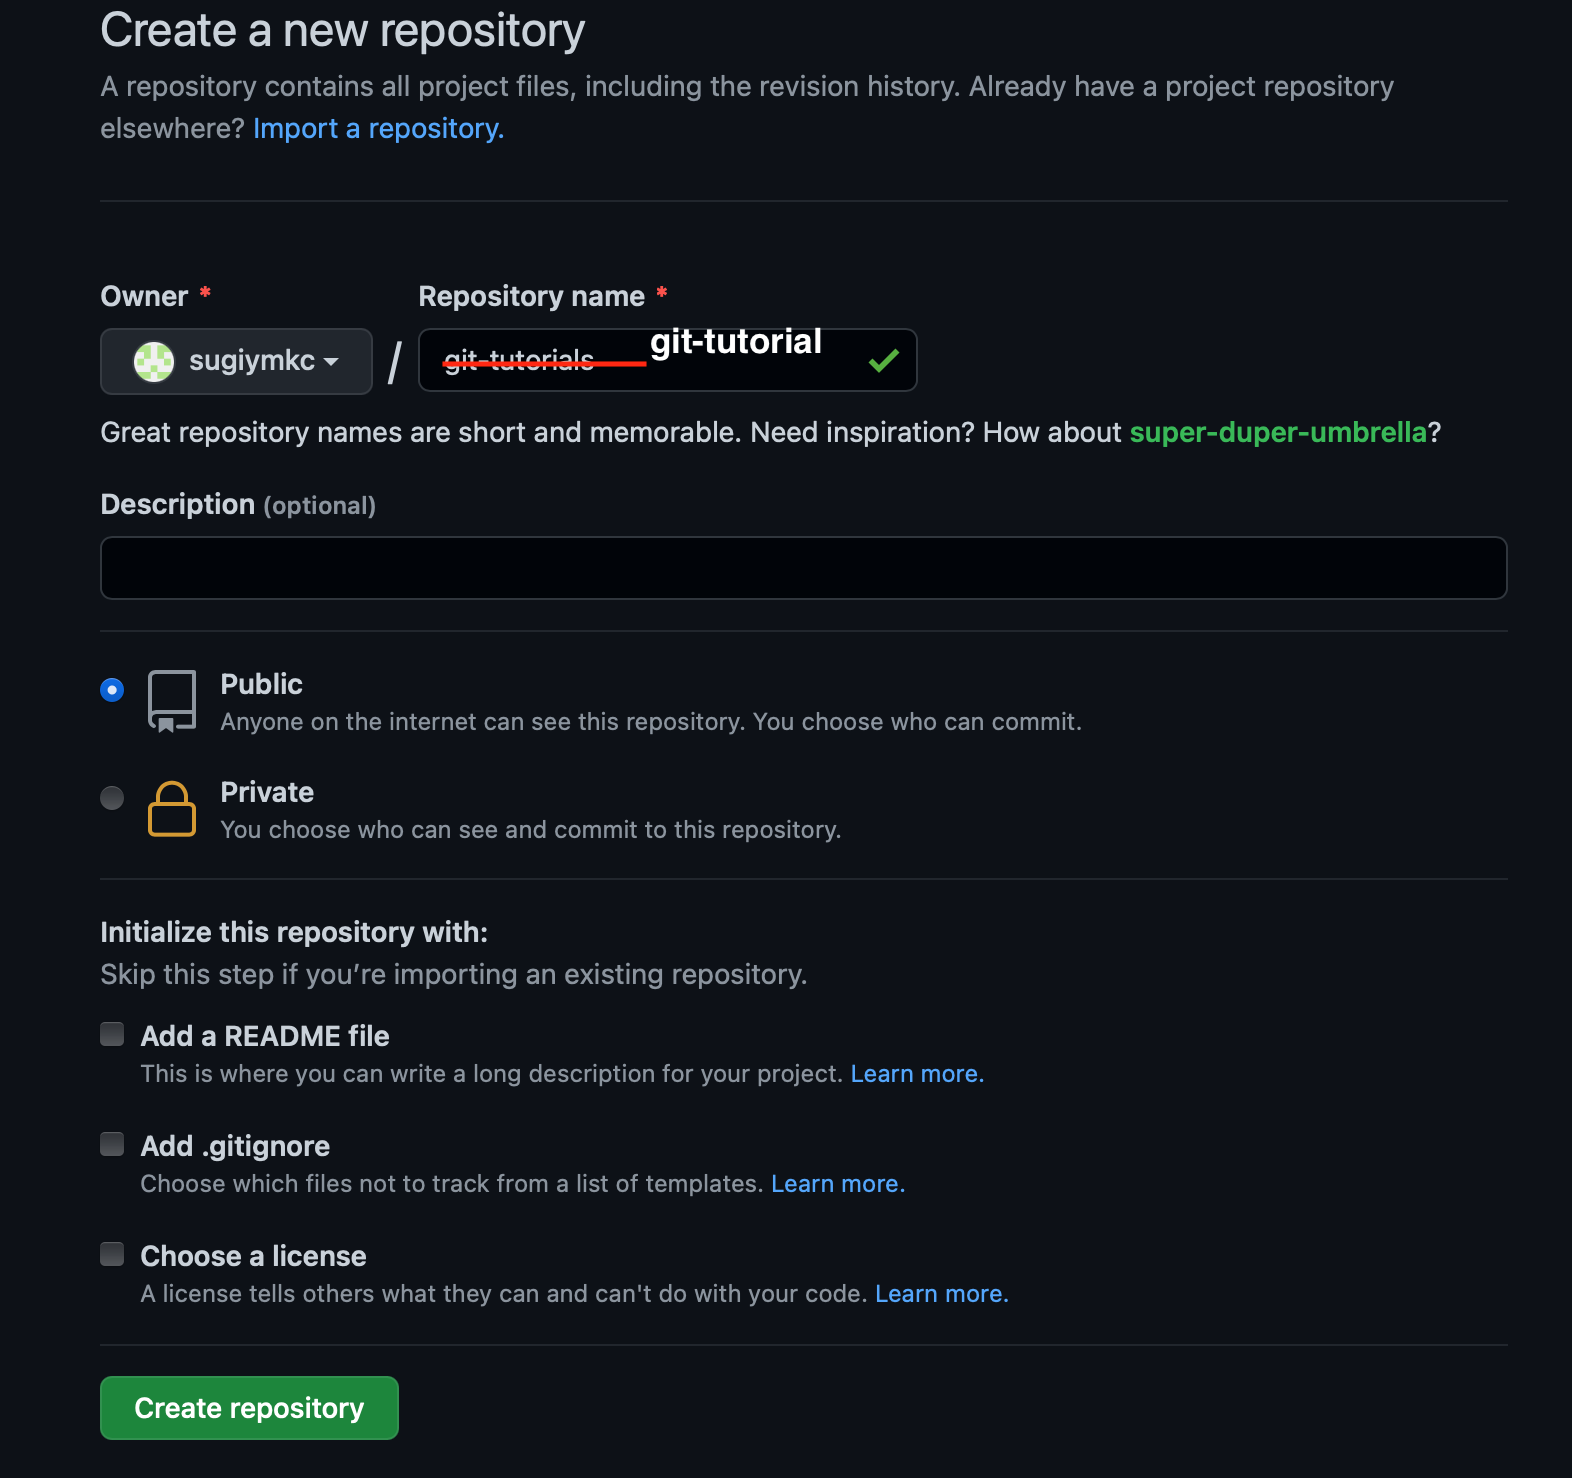The height and width of the screenshot is (1478, 1572).
Task: Select the Public visibility radio button
Action: [x=112, y=690]
